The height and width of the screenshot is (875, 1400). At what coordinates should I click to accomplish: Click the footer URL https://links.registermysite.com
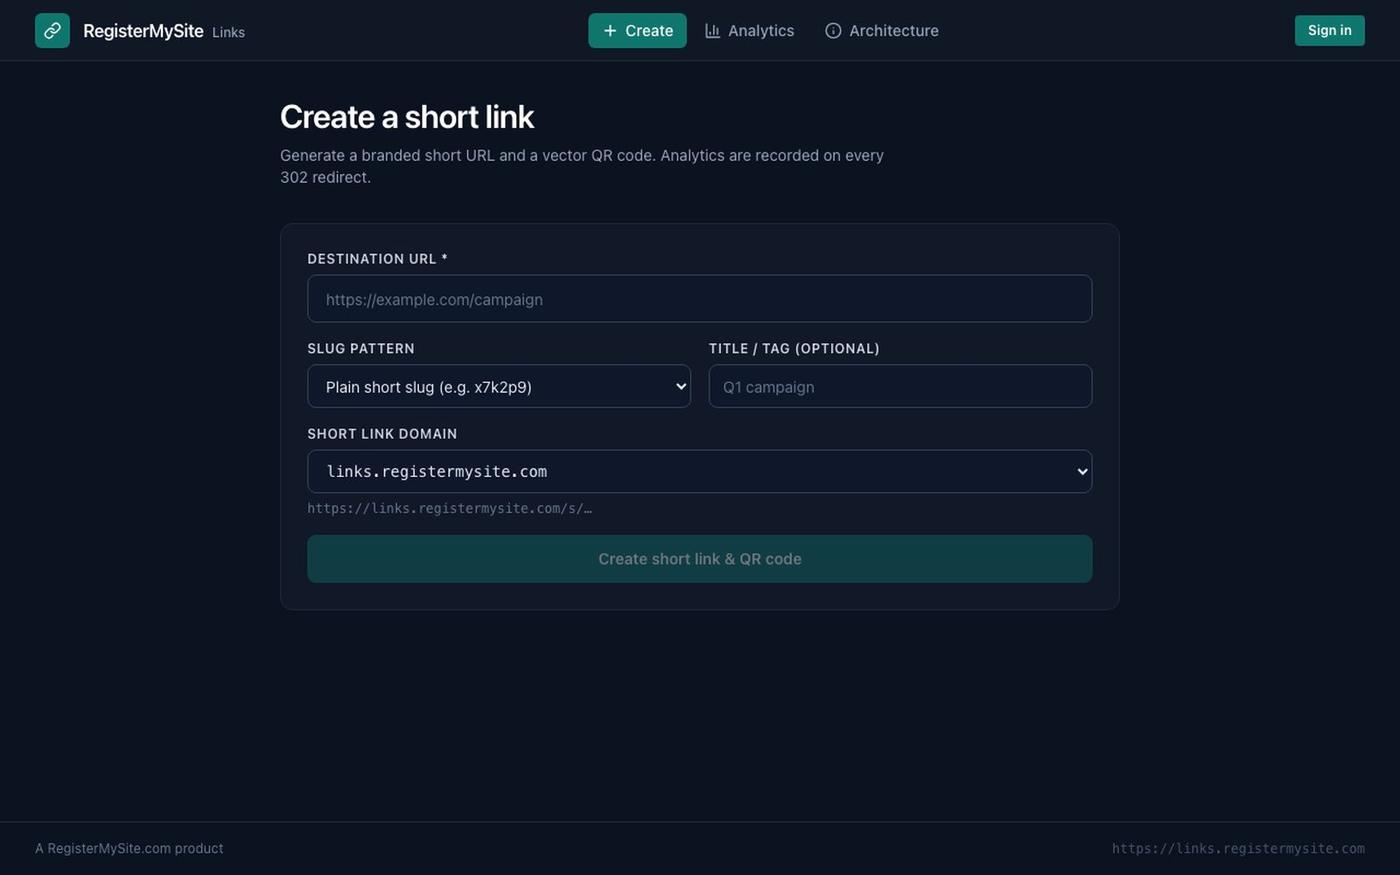pos(1238,848)
